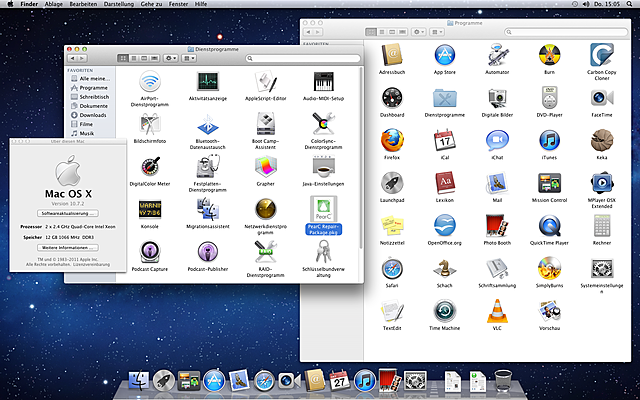Open AirPort-Dienstprogramm in Dienstprogramme window
Image resolution: width=640 pixels, height=400 pixels.
pyautogui.click(x=149, y=82)
